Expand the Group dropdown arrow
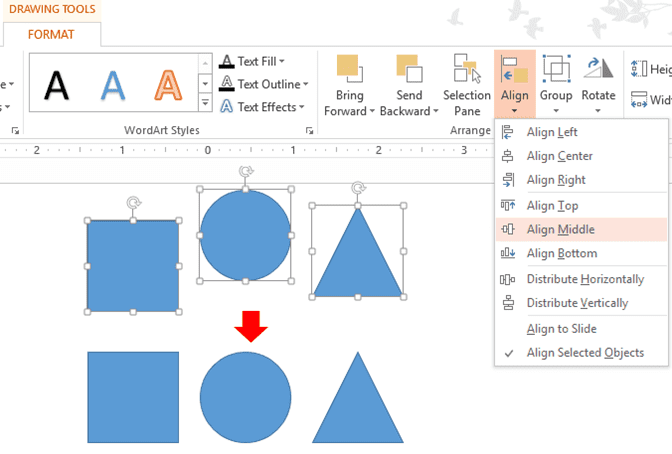 pos(556,111)
